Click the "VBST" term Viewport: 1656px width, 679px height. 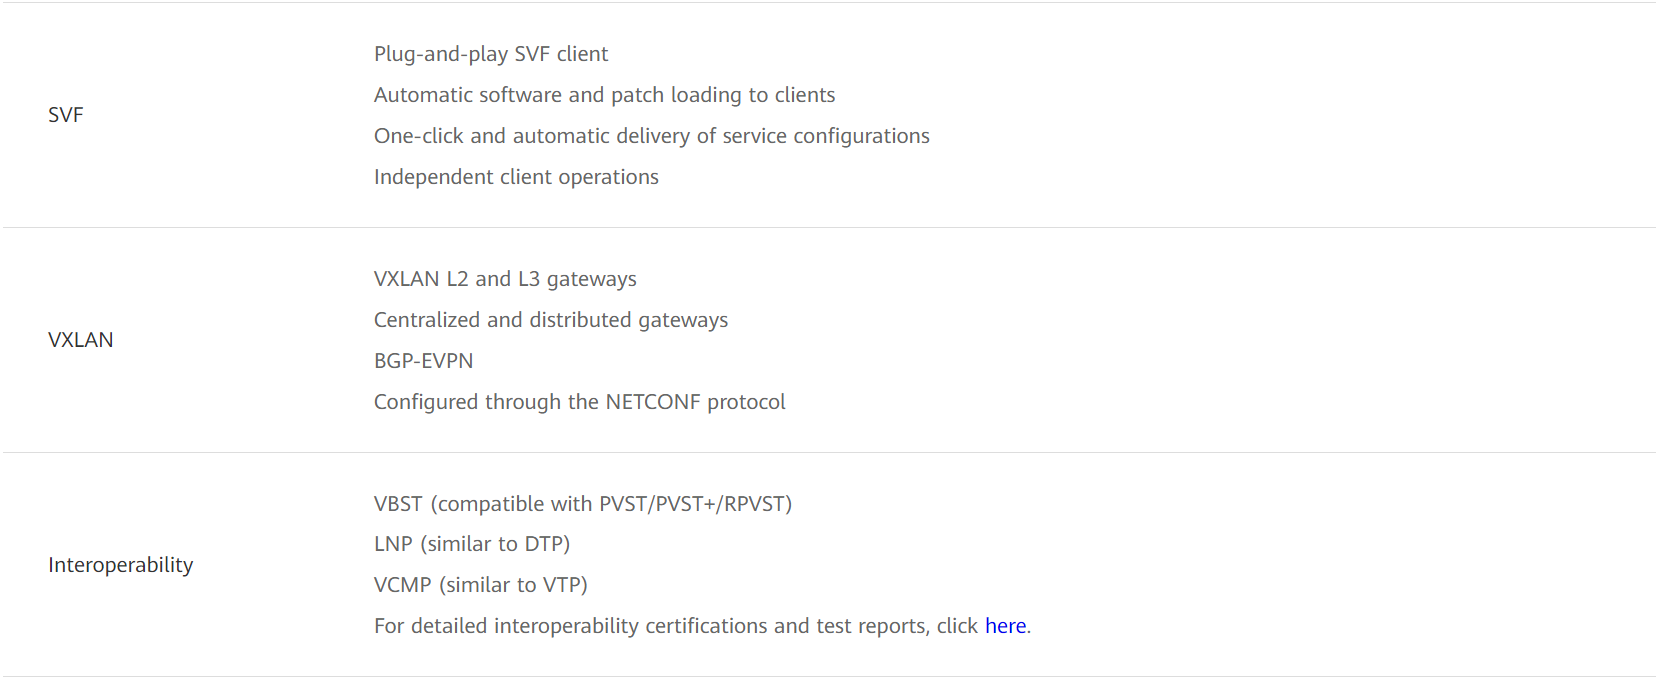tap(398, 504)
